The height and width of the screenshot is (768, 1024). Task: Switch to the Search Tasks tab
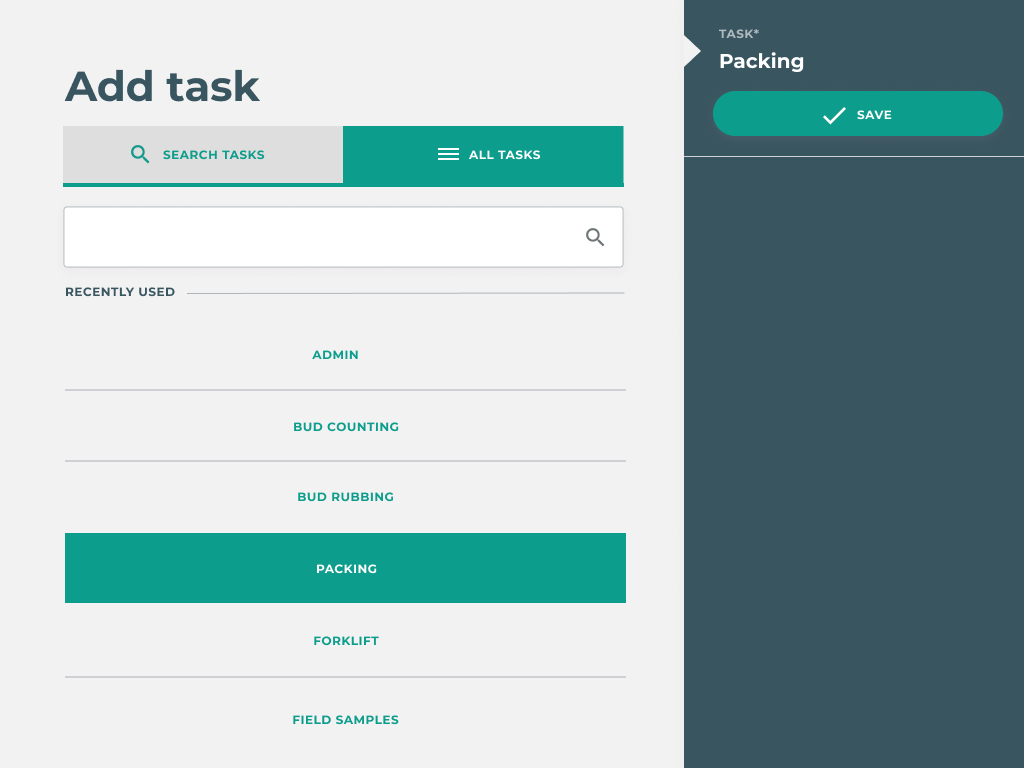pyautogui.click(x=203, y=155)
